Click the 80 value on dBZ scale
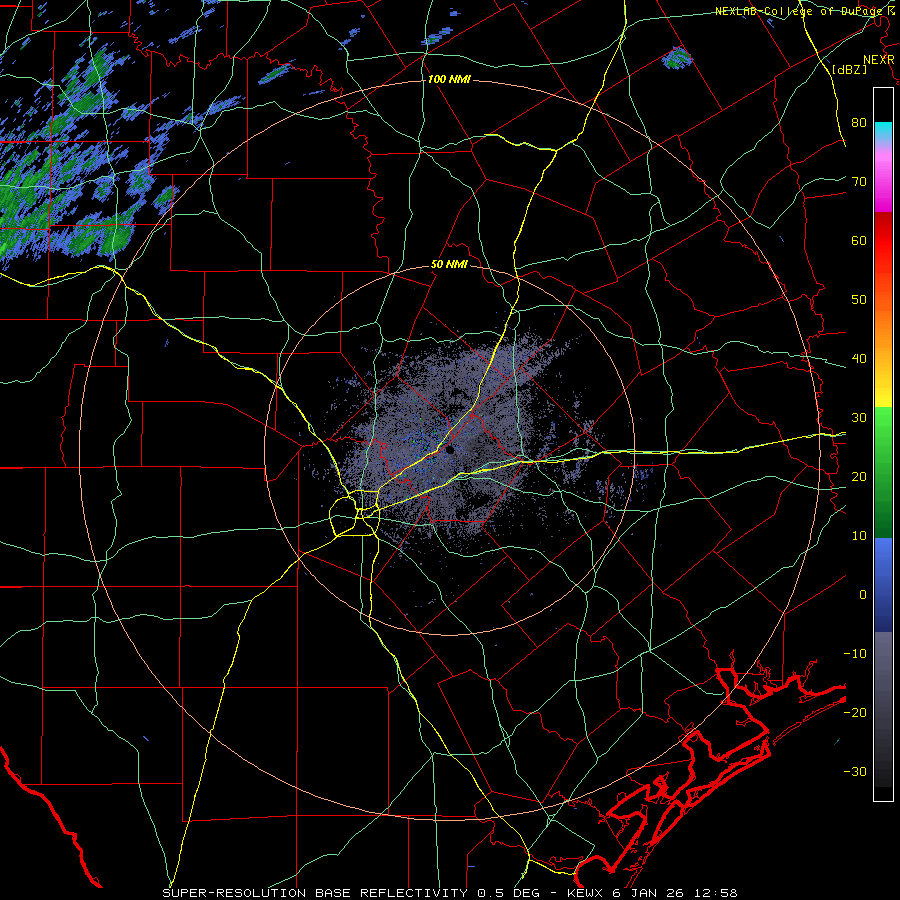This screenshot has height=900, width=900. tap(859, 123)
